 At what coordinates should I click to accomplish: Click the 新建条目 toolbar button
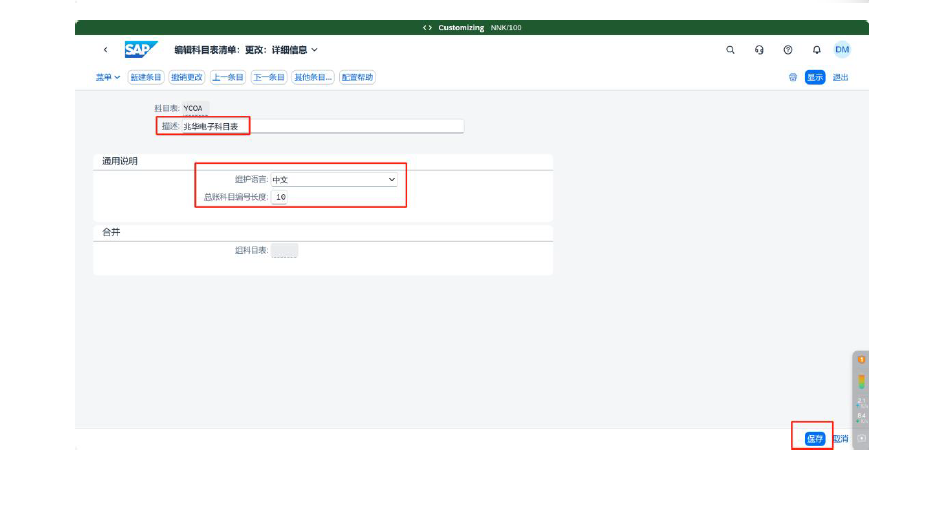145,77
